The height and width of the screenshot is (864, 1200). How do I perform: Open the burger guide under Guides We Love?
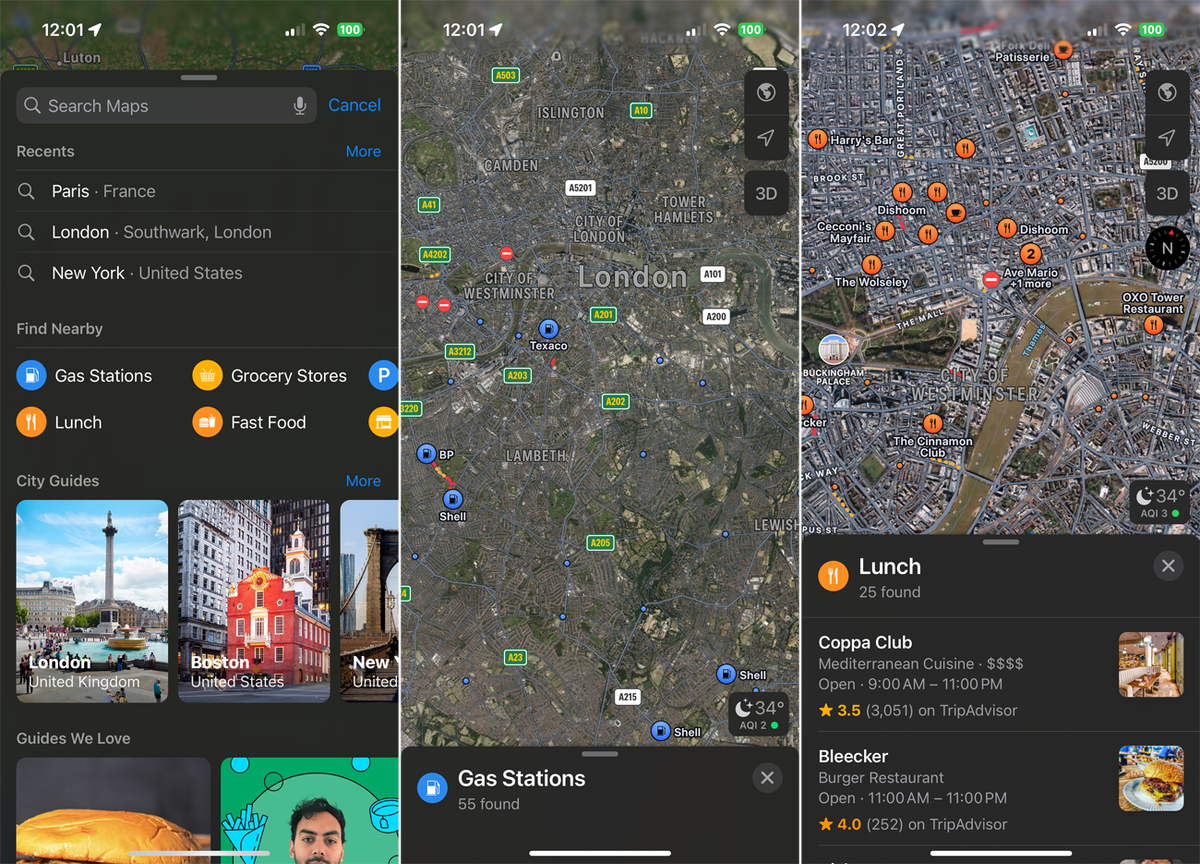pyautogui.click(x=113, y=810)
